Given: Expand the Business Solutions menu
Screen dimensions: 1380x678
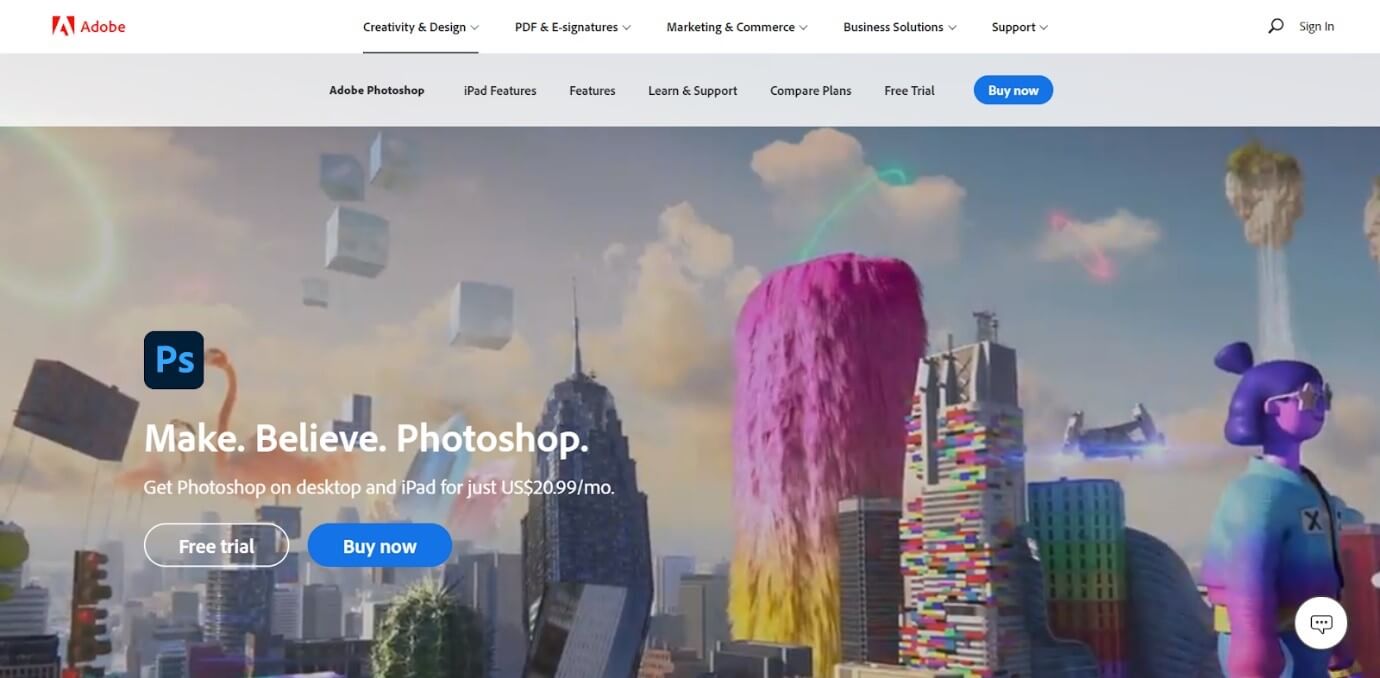Looking at the screenshot, I should (x=900, y=27).
